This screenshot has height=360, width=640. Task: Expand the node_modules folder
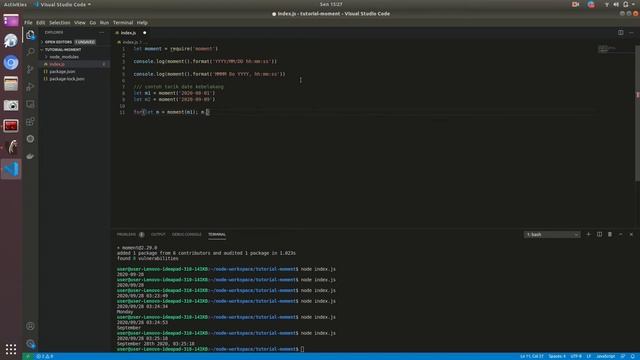[x=64, y=57]
